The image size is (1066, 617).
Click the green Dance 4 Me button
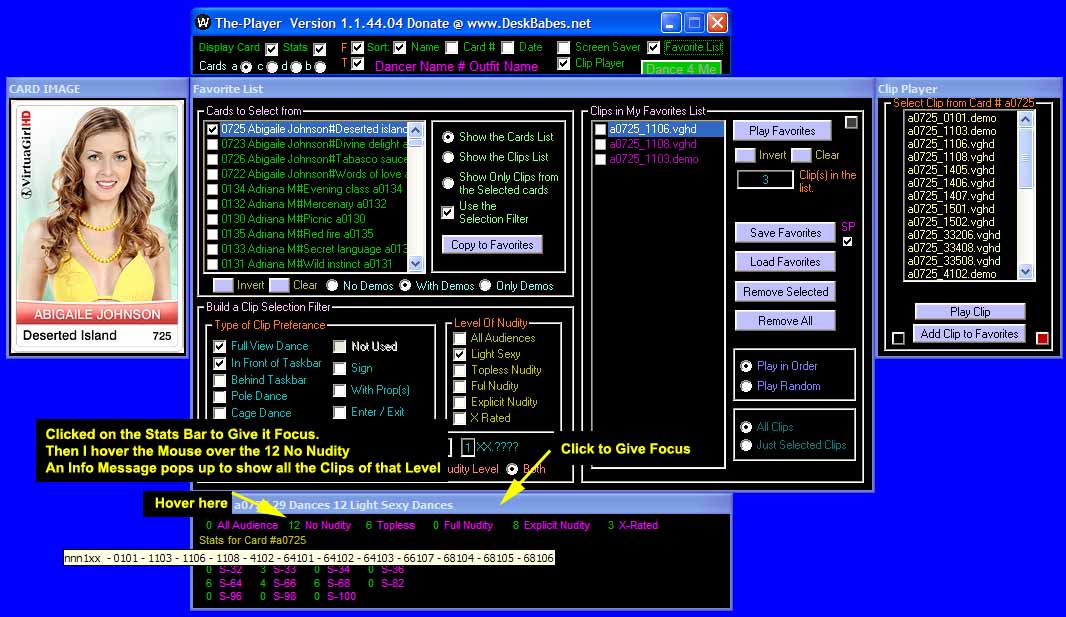pyautogui.click(x=681, y=69)
